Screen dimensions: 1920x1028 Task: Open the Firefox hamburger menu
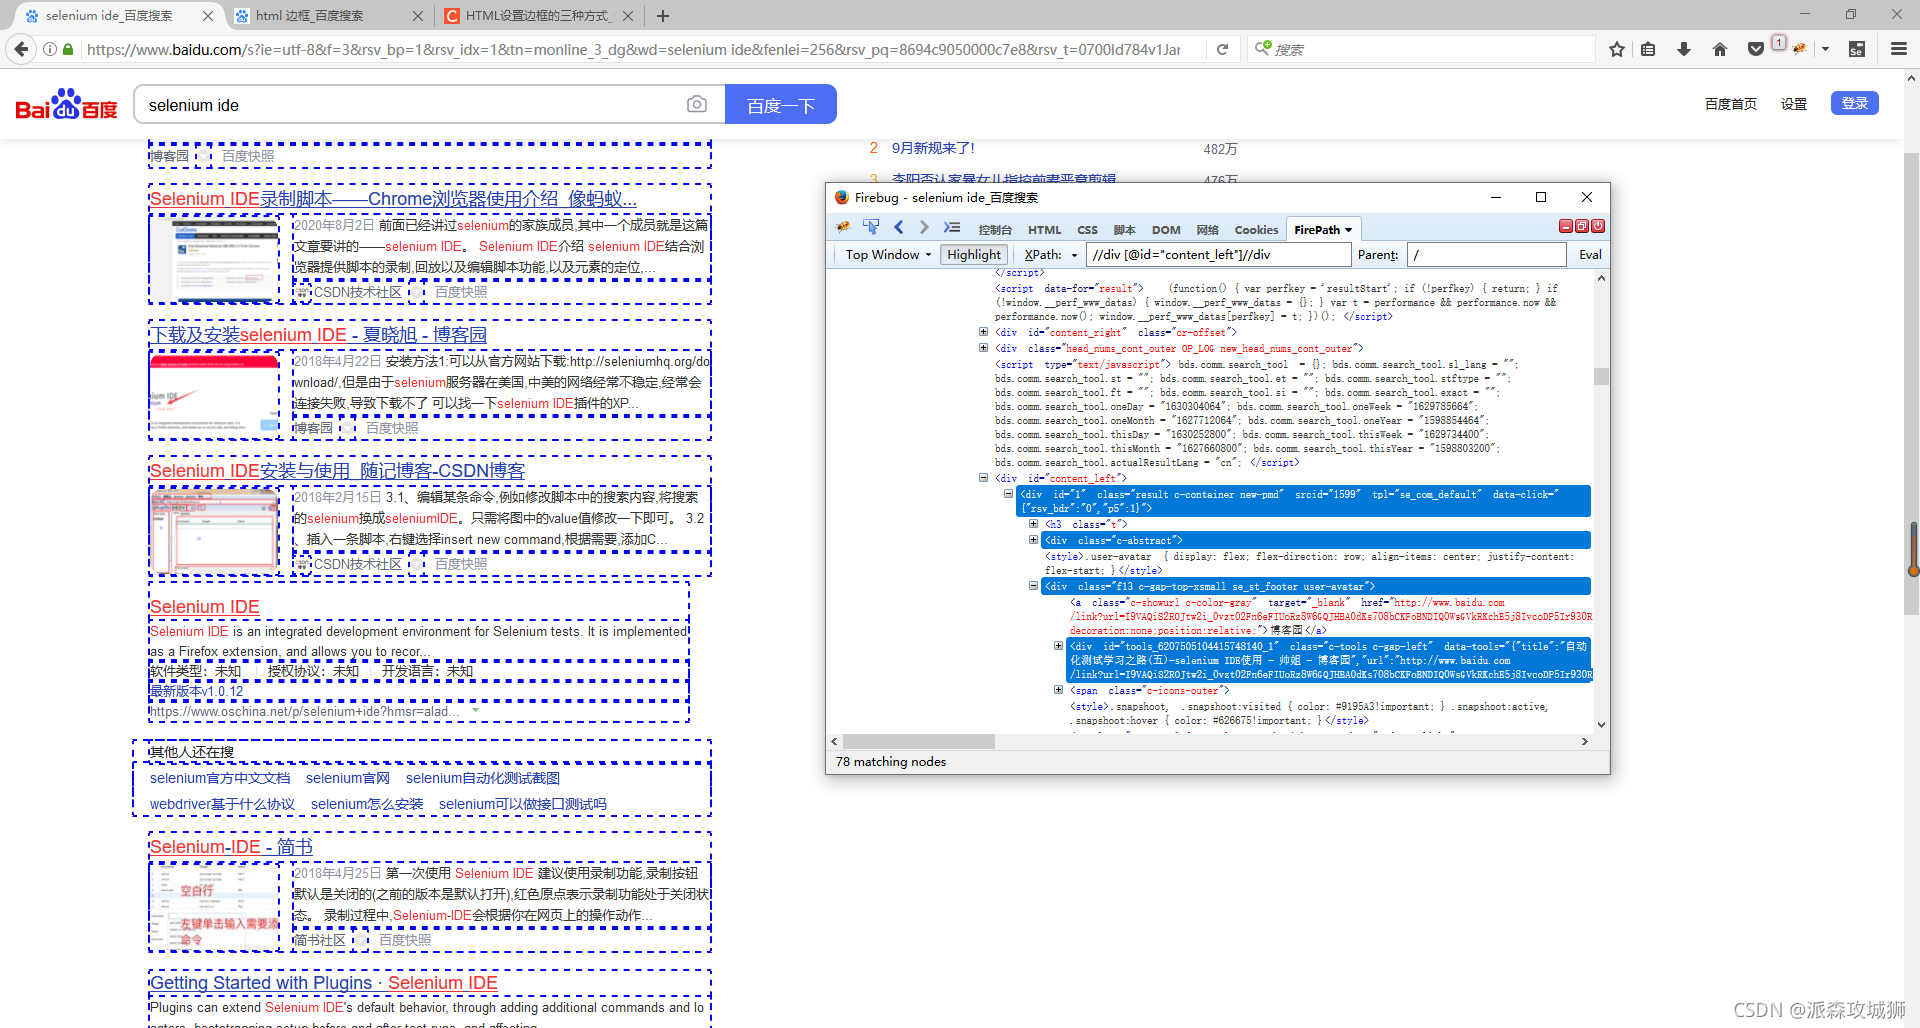[1898, 49]
